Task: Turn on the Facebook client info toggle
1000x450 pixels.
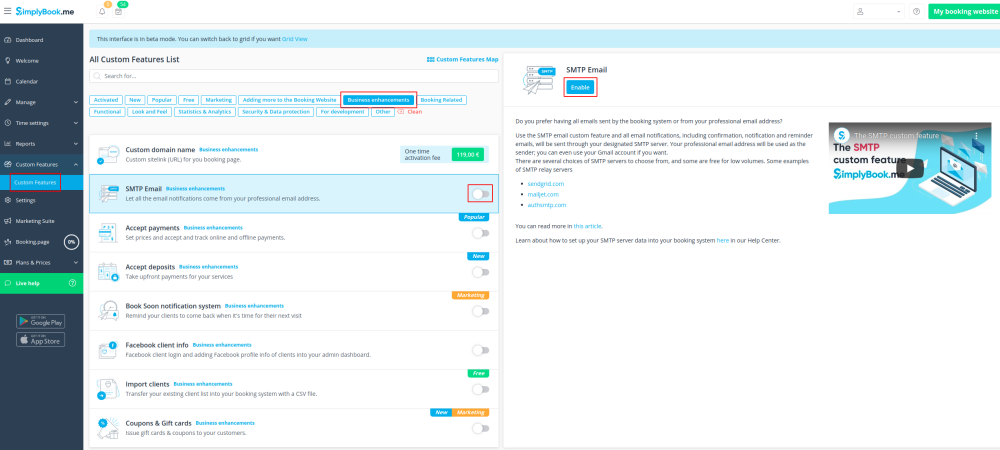Action: tap(481, 350)
